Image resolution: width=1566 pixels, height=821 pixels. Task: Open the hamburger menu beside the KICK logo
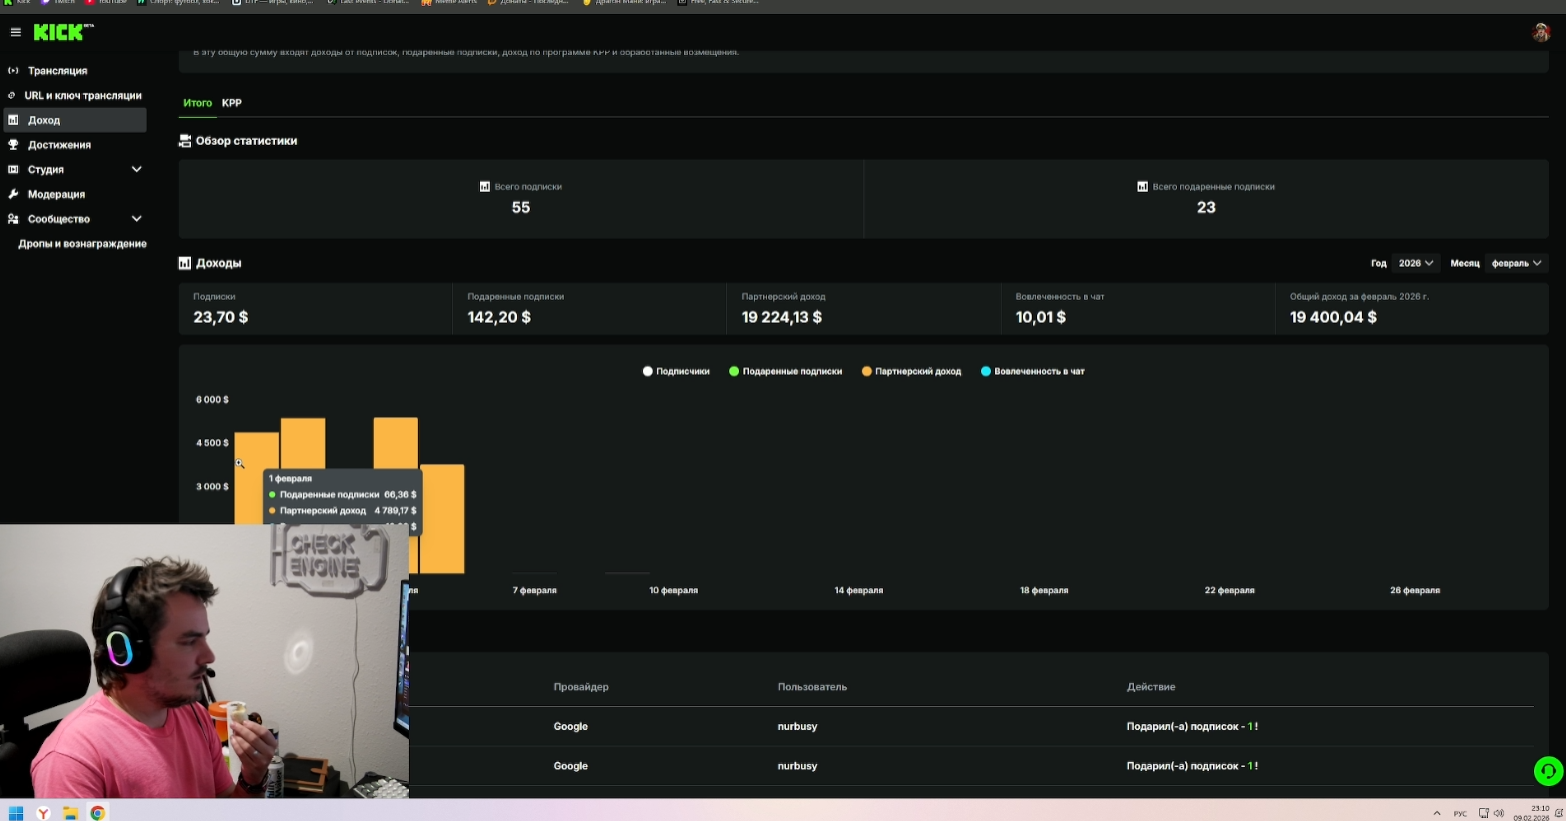coord(15,32)
